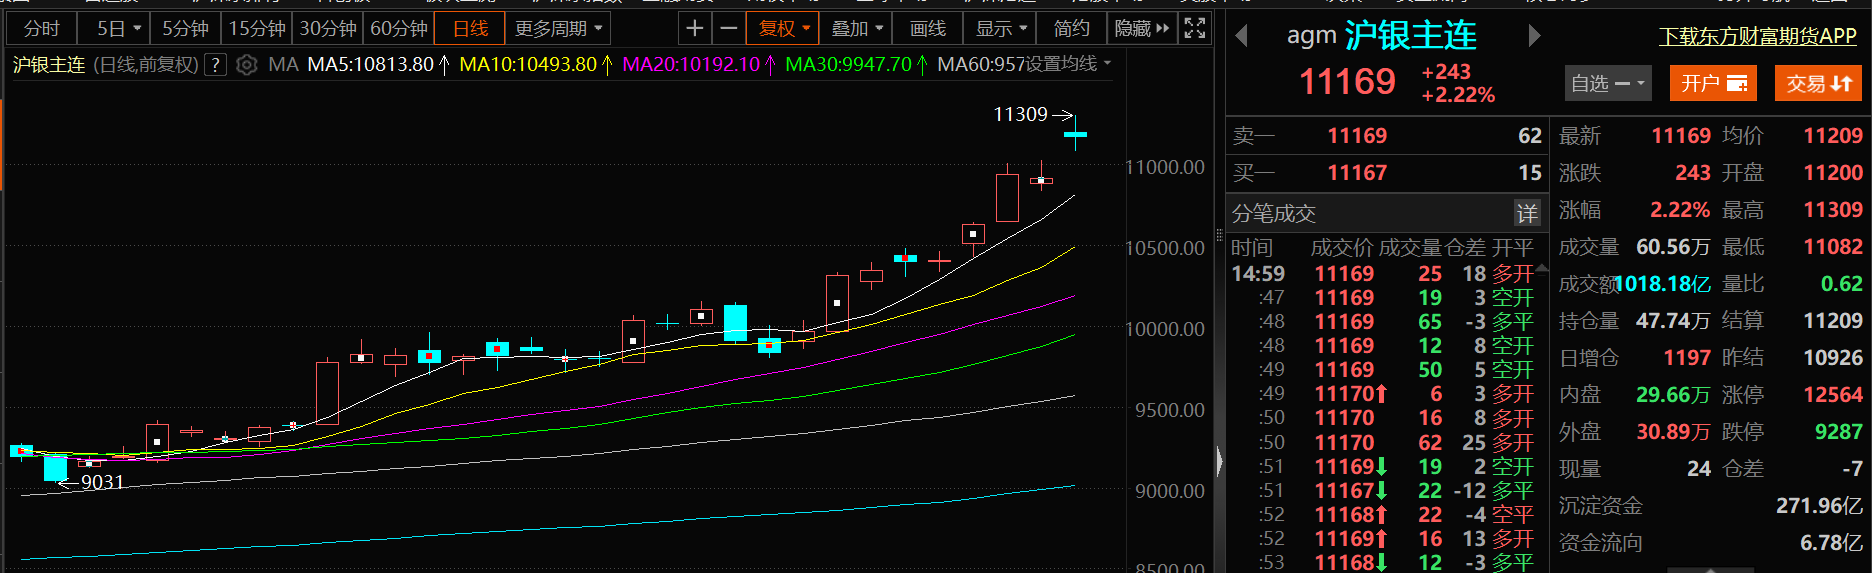This screenshot has width=1872, height=573.
Task: Select the 60分钟 period tab
Action: coord(399,29)
